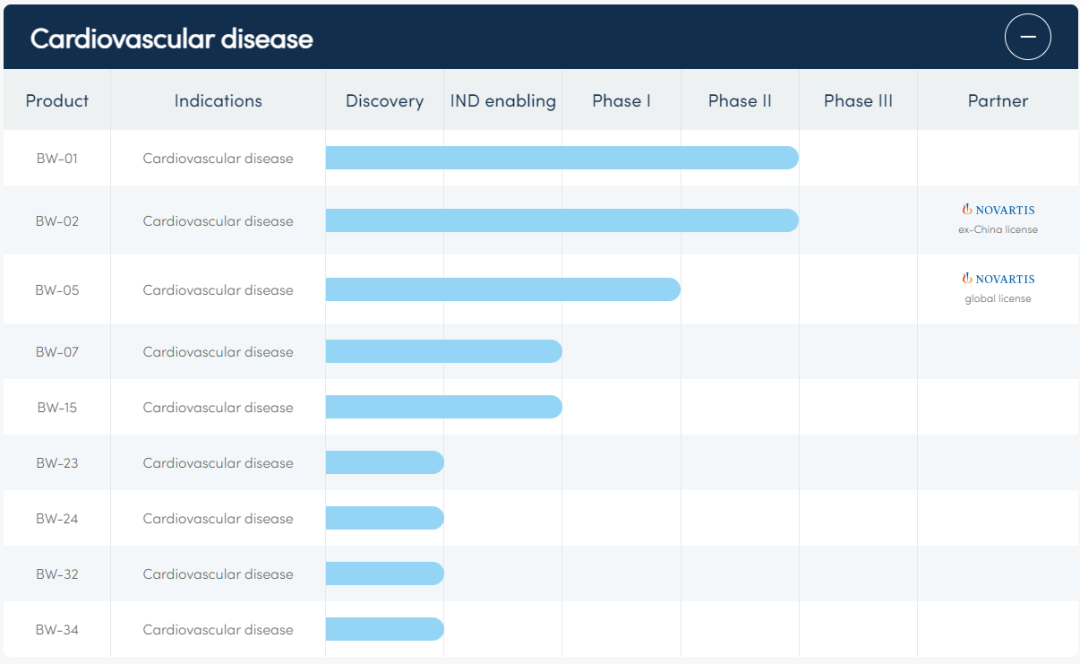
Task: Click the ex-China license text
Action: [998, 230]
